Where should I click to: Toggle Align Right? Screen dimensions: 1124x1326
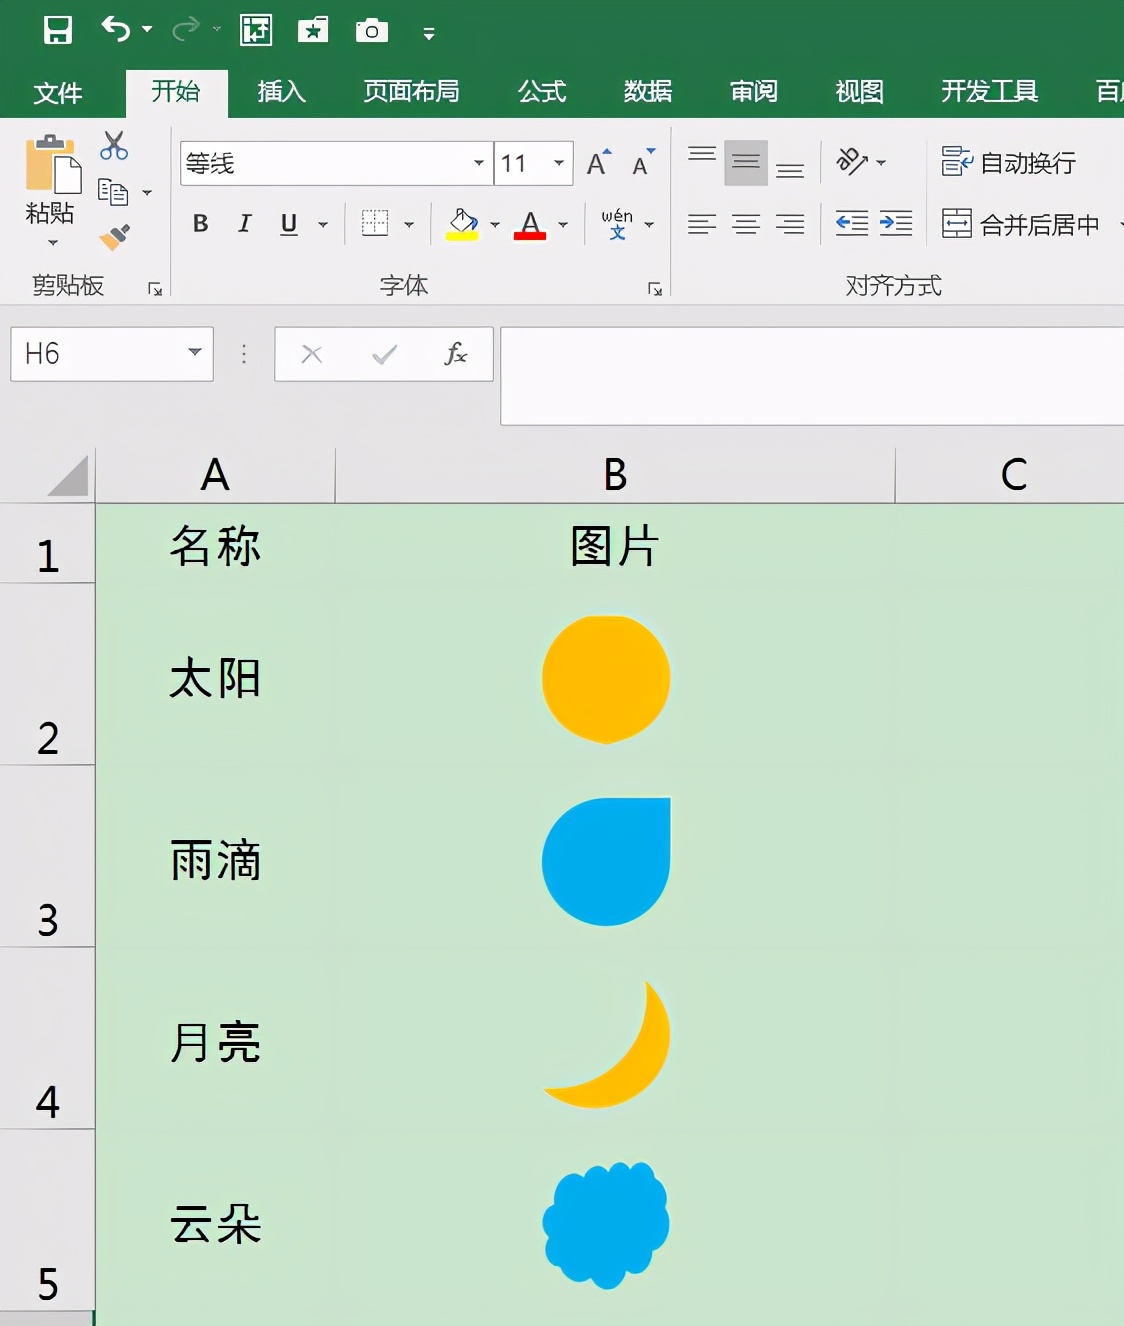[790, 224]
